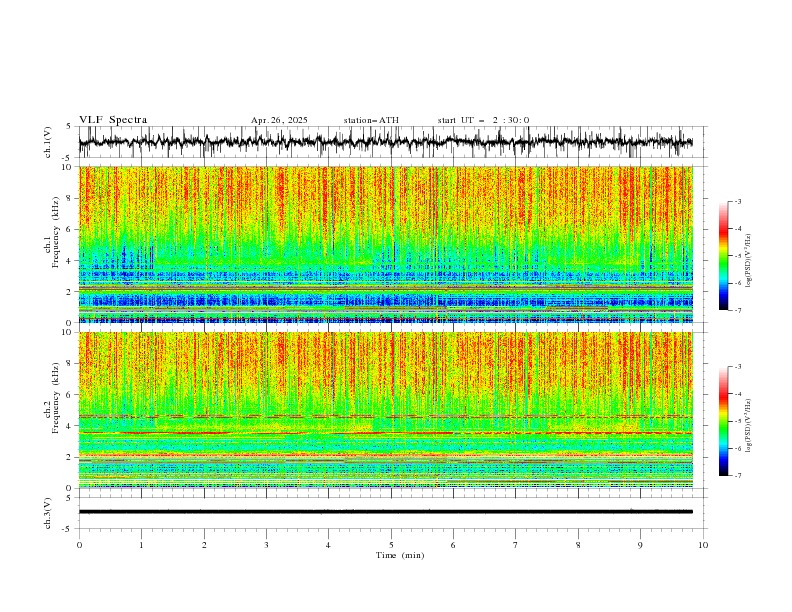Viewport: 792px width, 612px height.
Task: Click the ch.1 waveform trace plot
Action: coord(386,142)
